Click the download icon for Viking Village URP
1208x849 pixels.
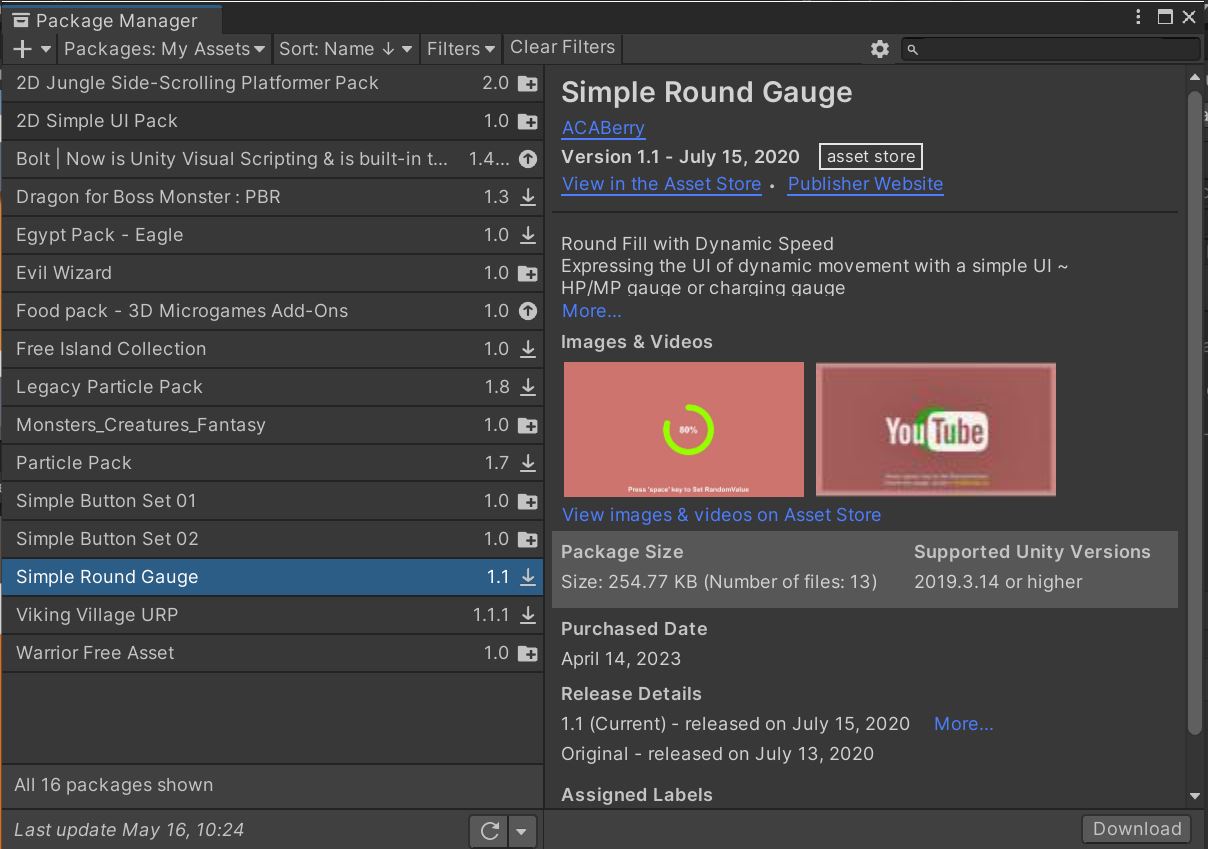(528, 616)
